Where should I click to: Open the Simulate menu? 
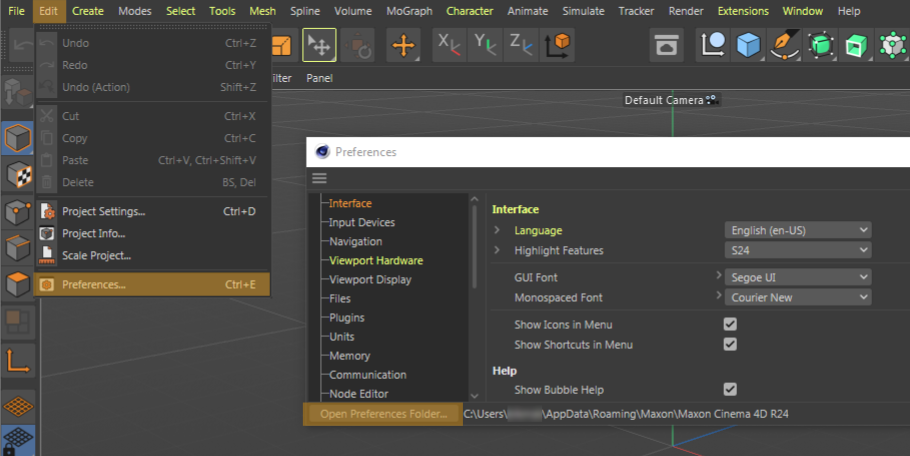coord(583,11)
